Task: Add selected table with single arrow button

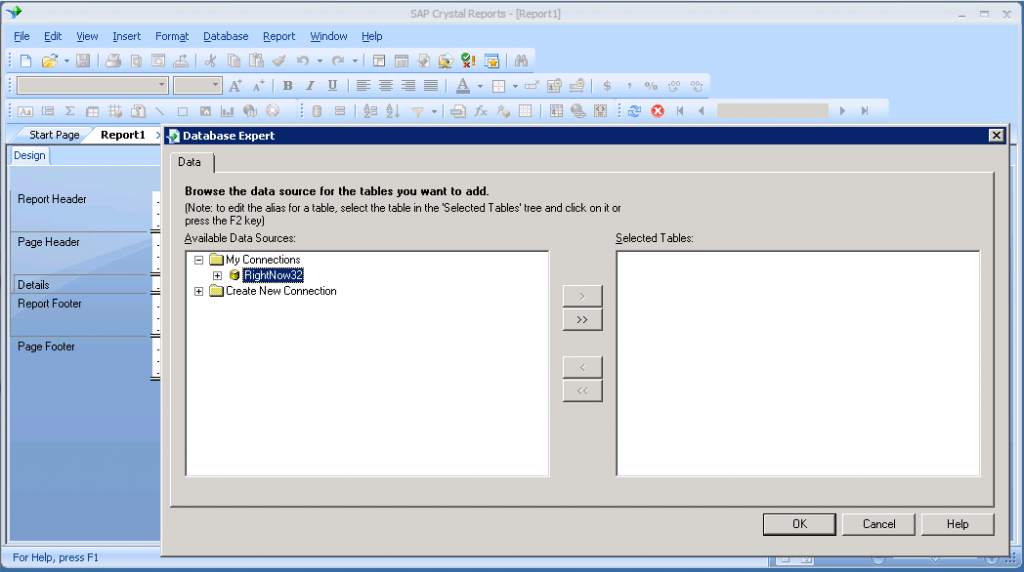Action: (x=582, y=296)
